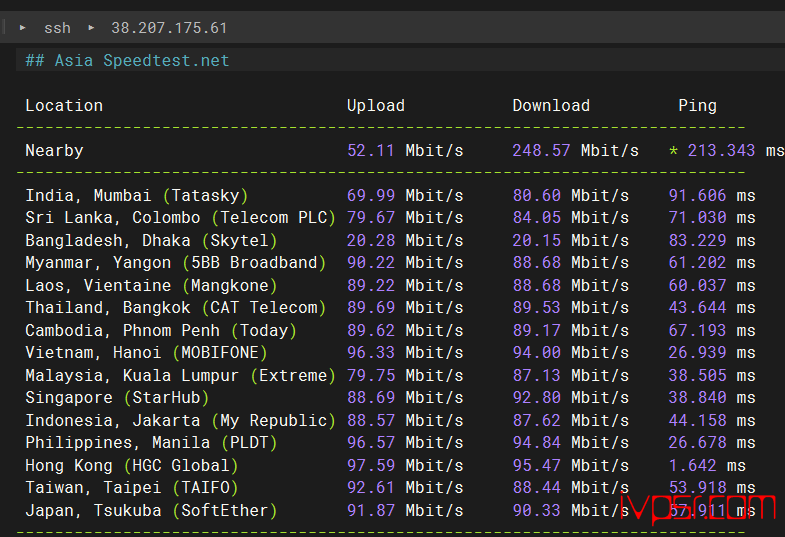Select download value 92.80
785x537 pixels.
[537, 398]
